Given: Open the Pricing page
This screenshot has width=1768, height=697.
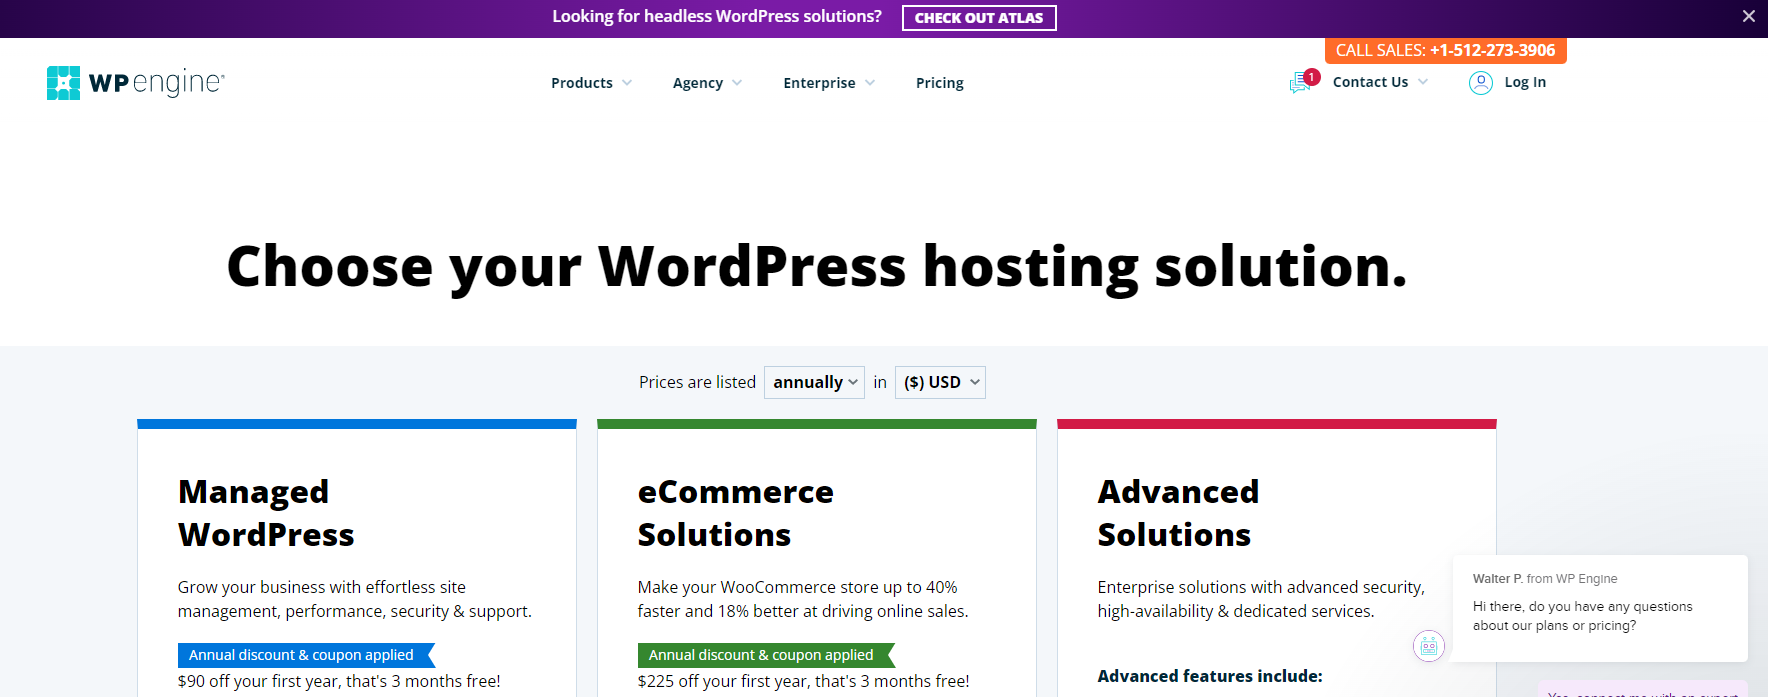Looking at the screenshot, I should click(x=940, y=83).
